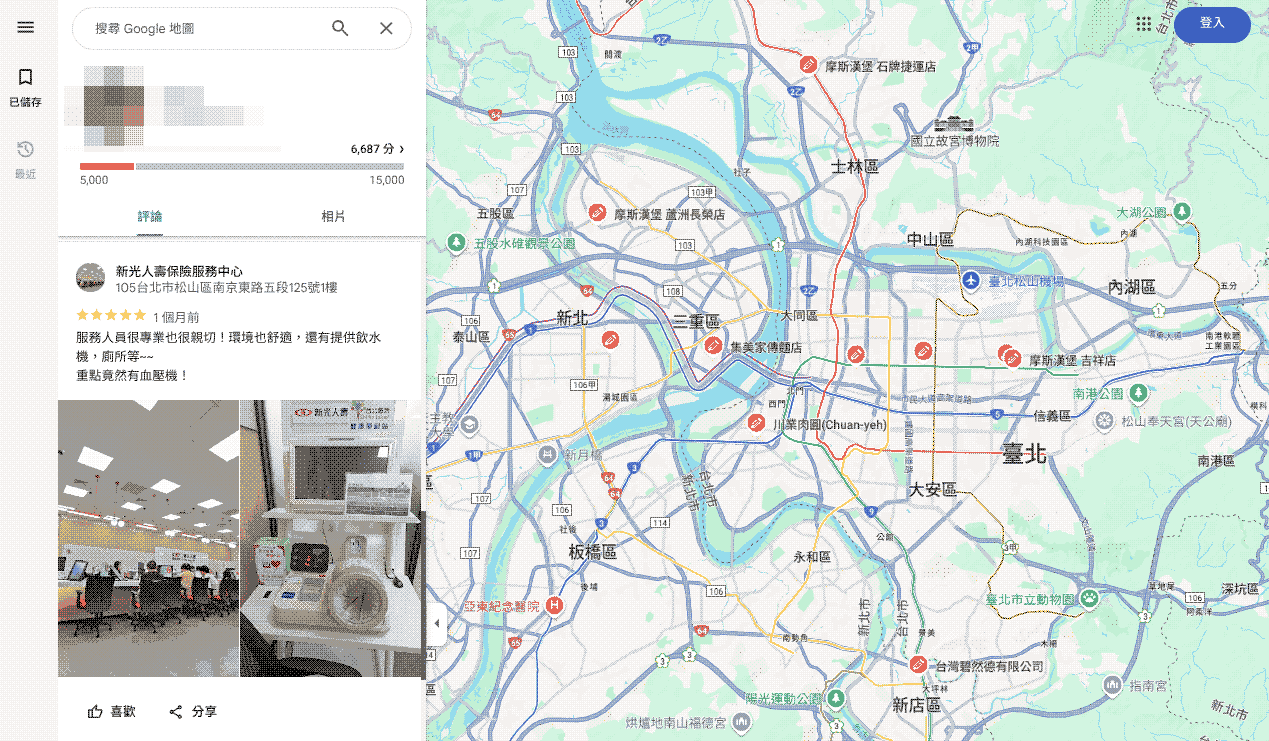Switch to the 相片 tab
Viewport: 1269px width, 741px height.
click(333, 216)
